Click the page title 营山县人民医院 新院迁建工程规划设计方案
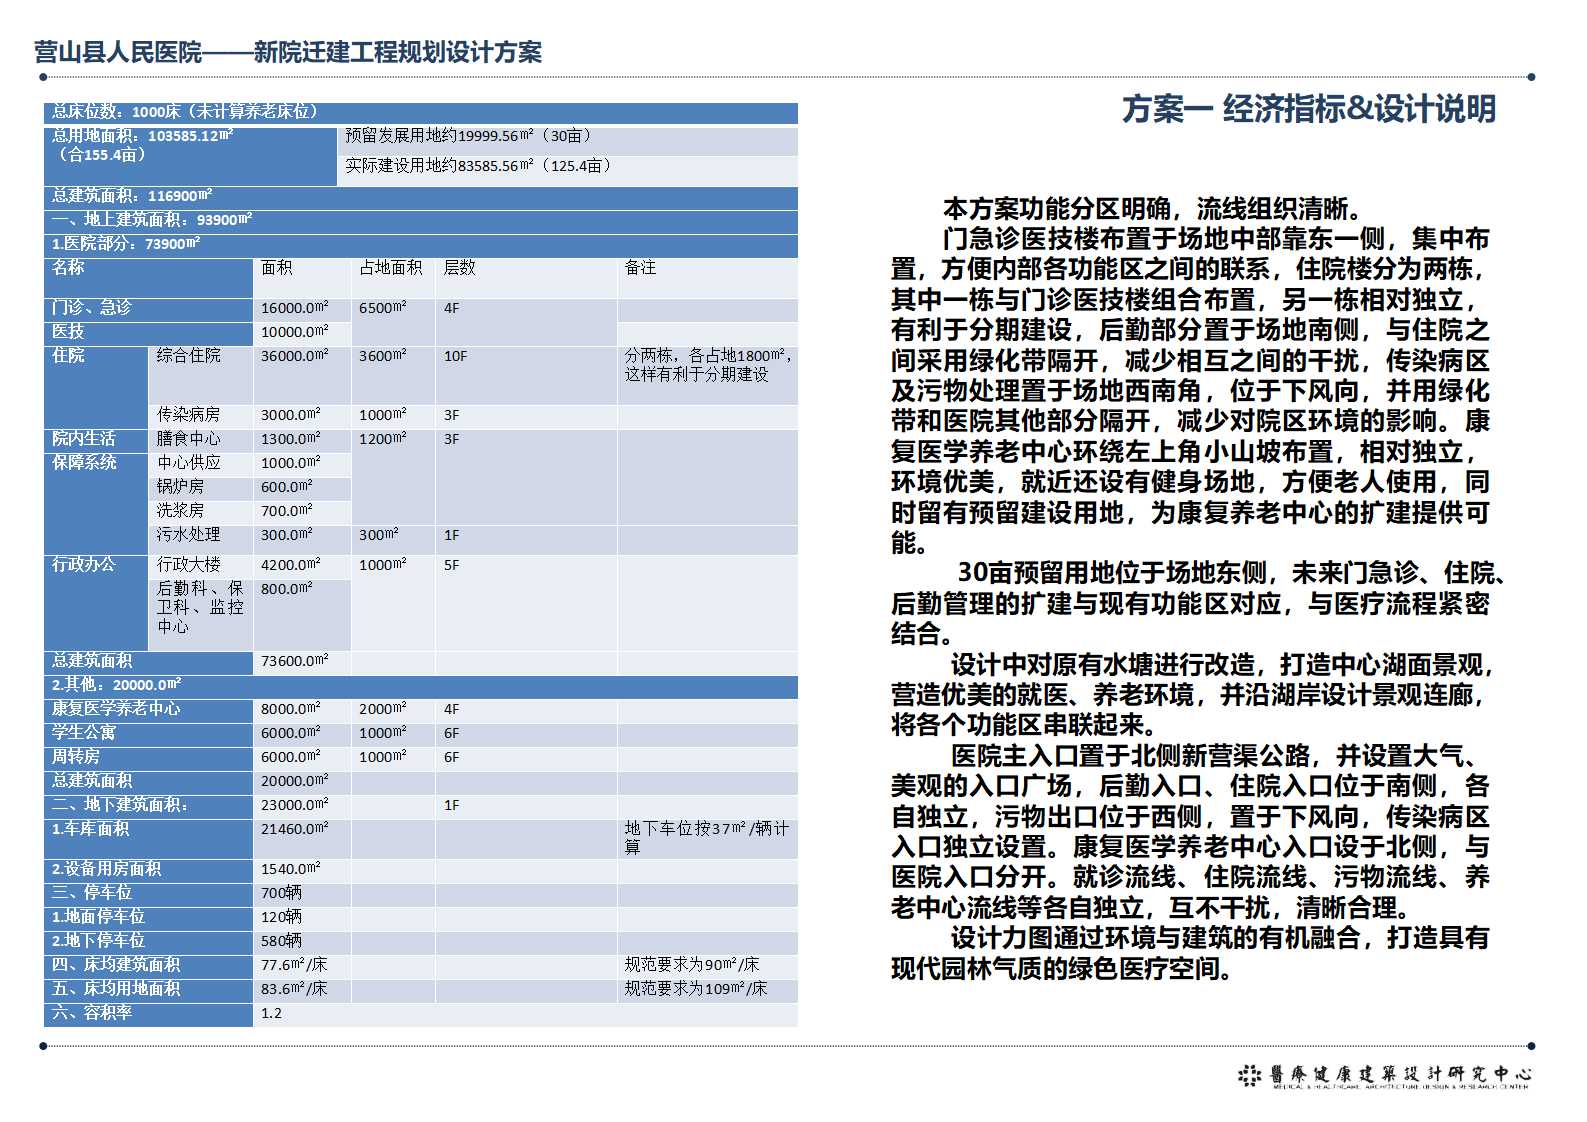Image resolution: width=1587 pixels, height=1122 pixels. (x=288, y=52)
